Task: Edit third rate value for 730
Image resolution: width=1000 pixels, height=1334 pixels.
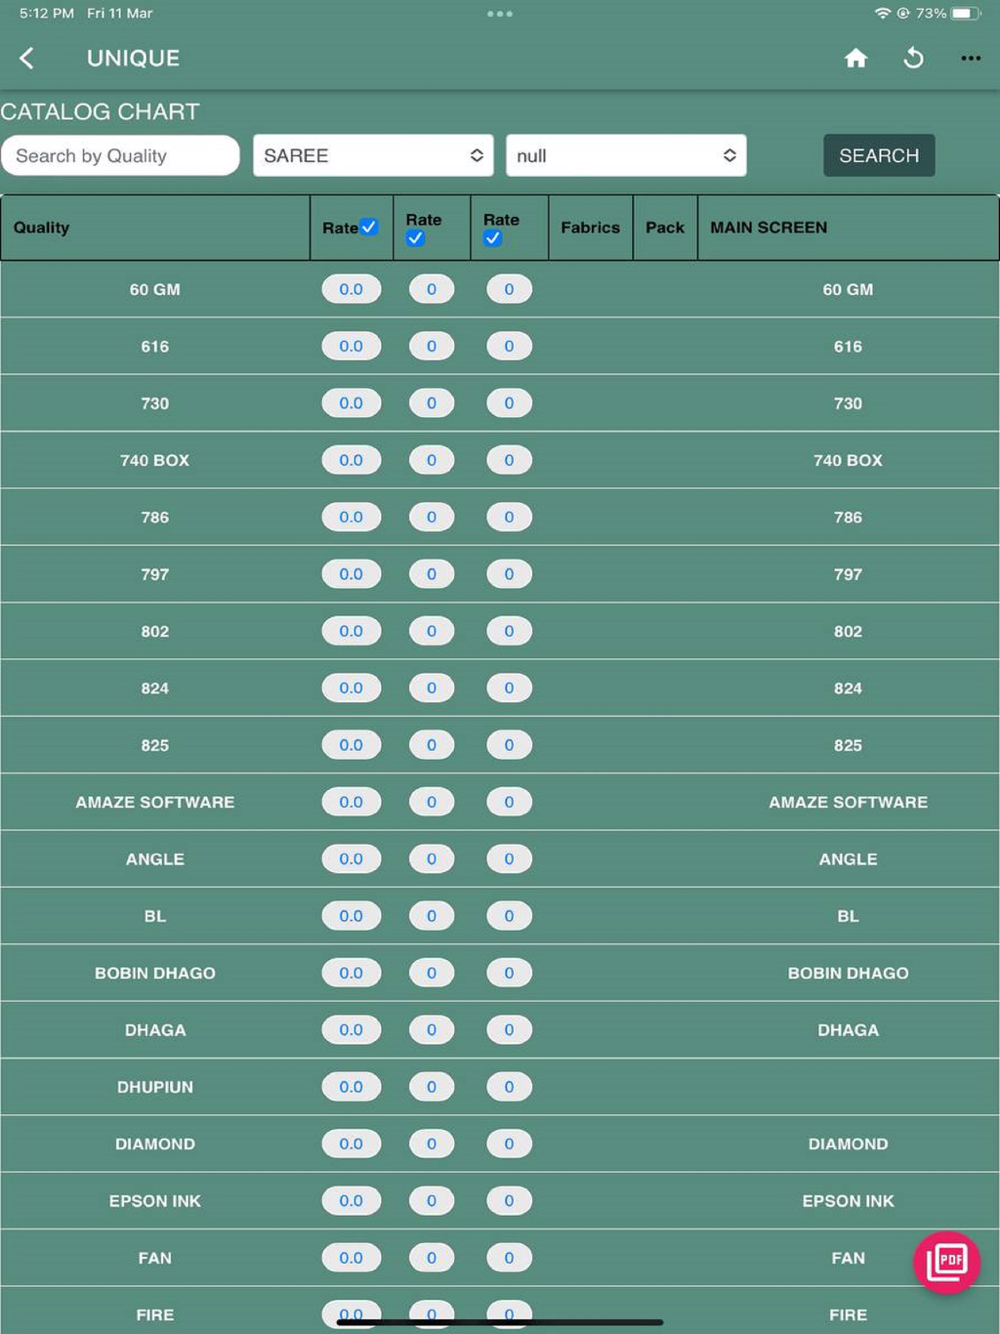Action: tap(509, 403)
